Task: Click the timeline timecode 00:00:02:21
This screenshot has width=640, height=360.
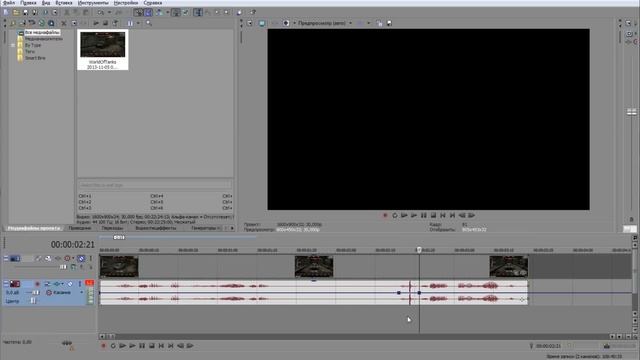Action: 73,244
